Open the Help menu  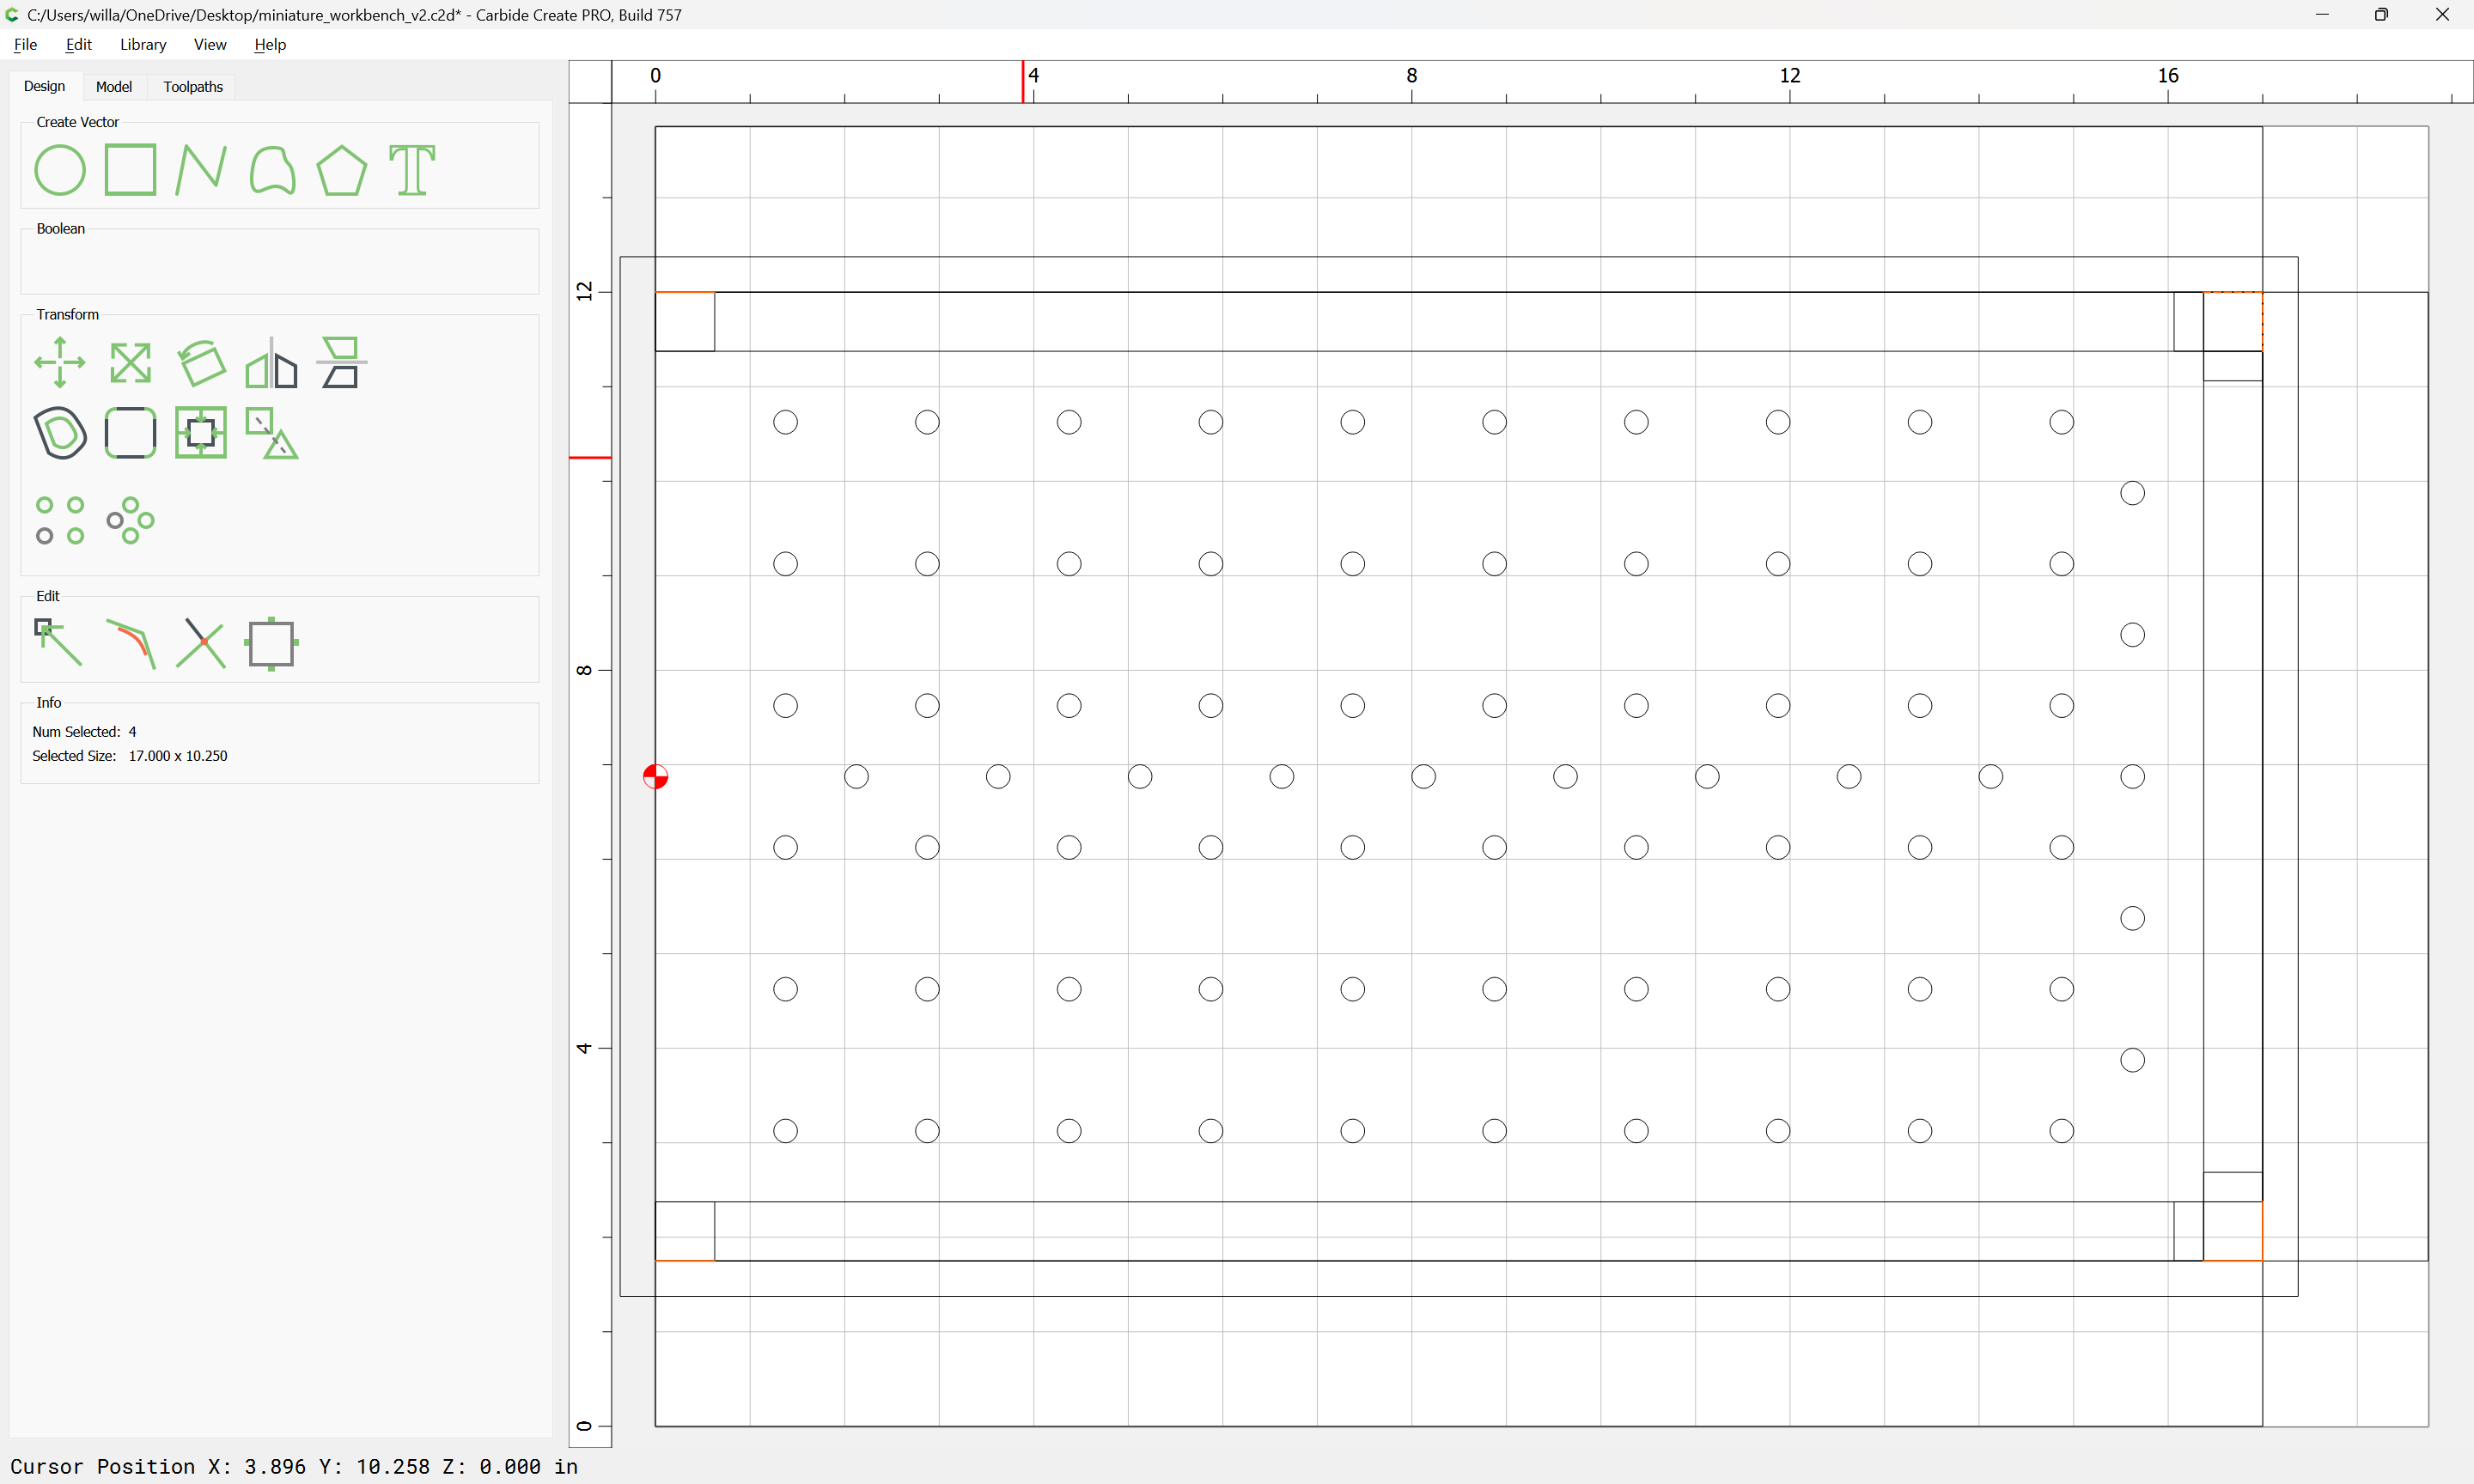coord(270,44)
